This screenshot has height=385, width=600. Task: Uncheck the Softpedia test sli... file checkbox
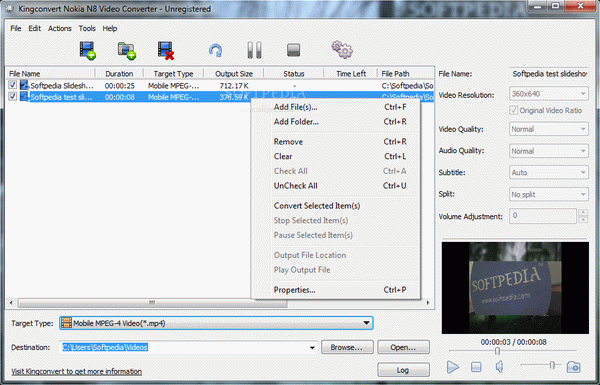[13, 96]
